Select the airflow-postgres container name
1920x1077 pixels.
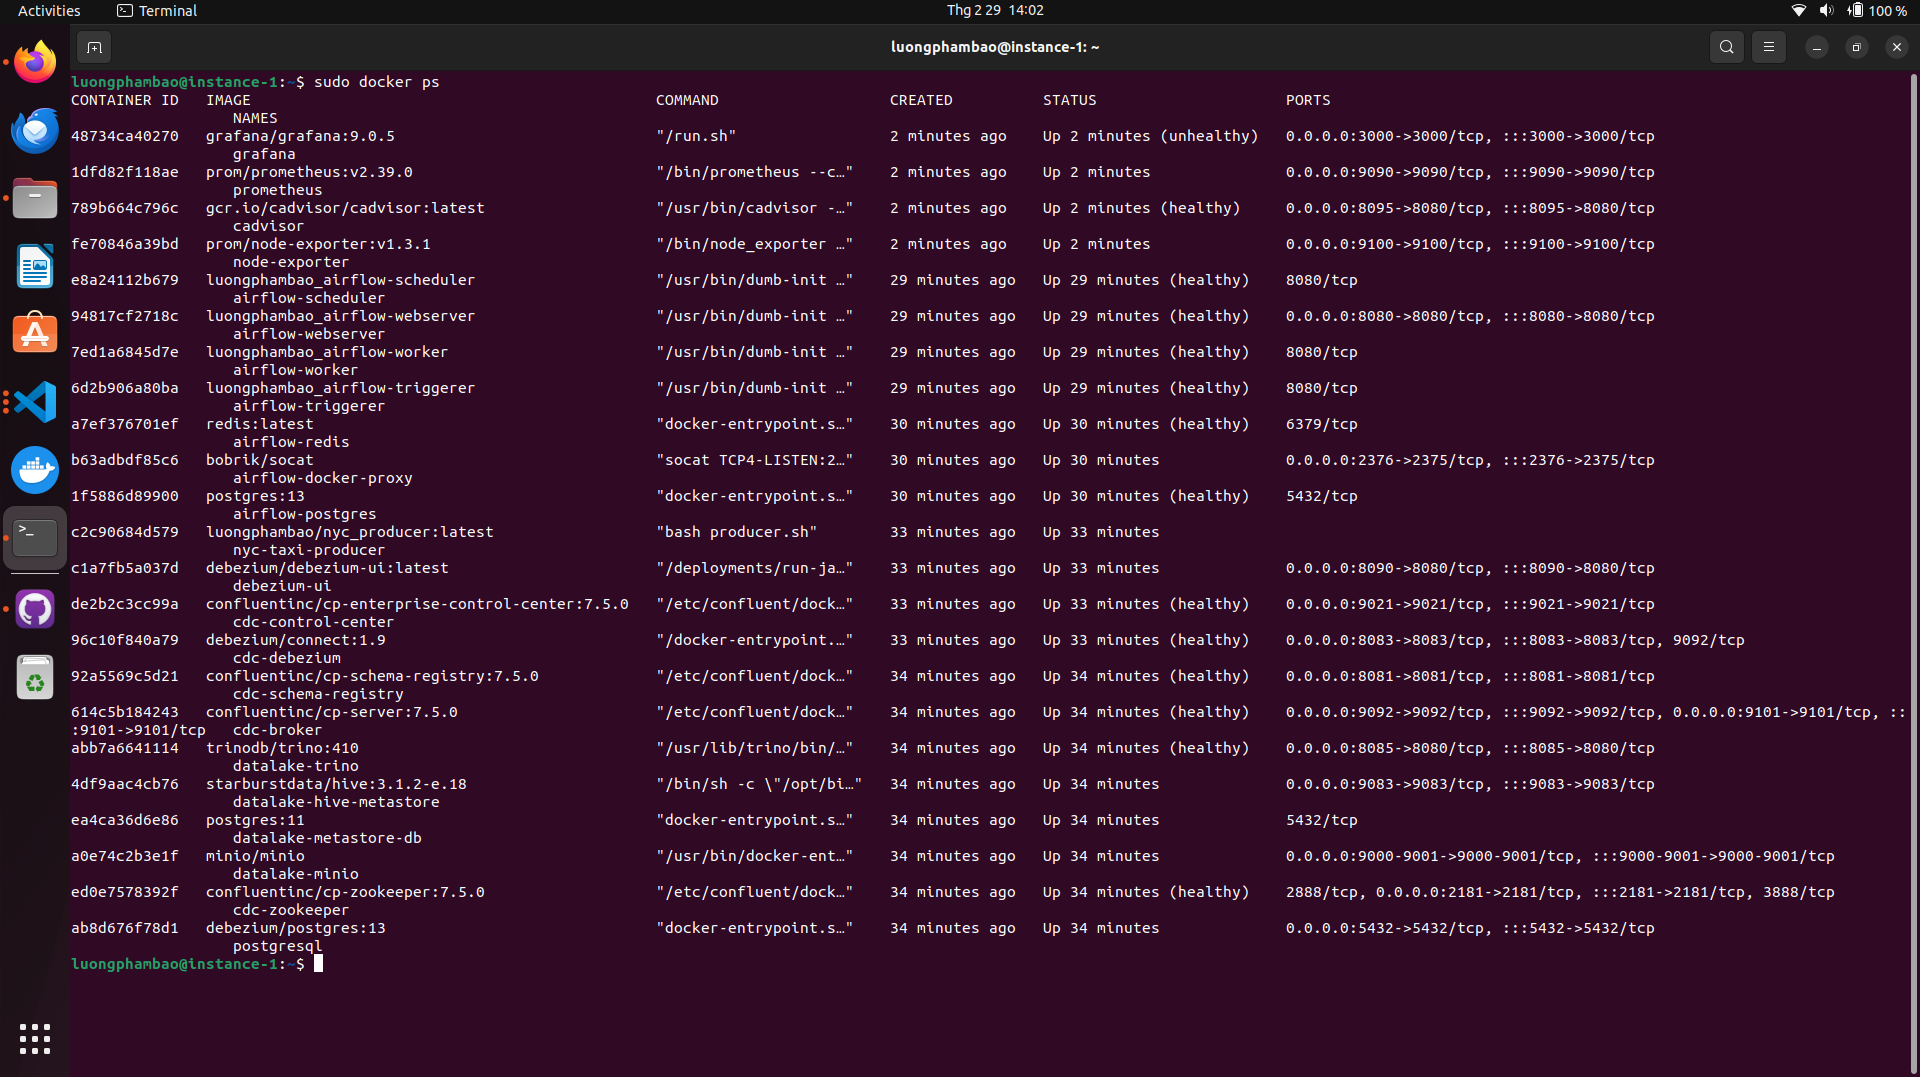point(305,514)
